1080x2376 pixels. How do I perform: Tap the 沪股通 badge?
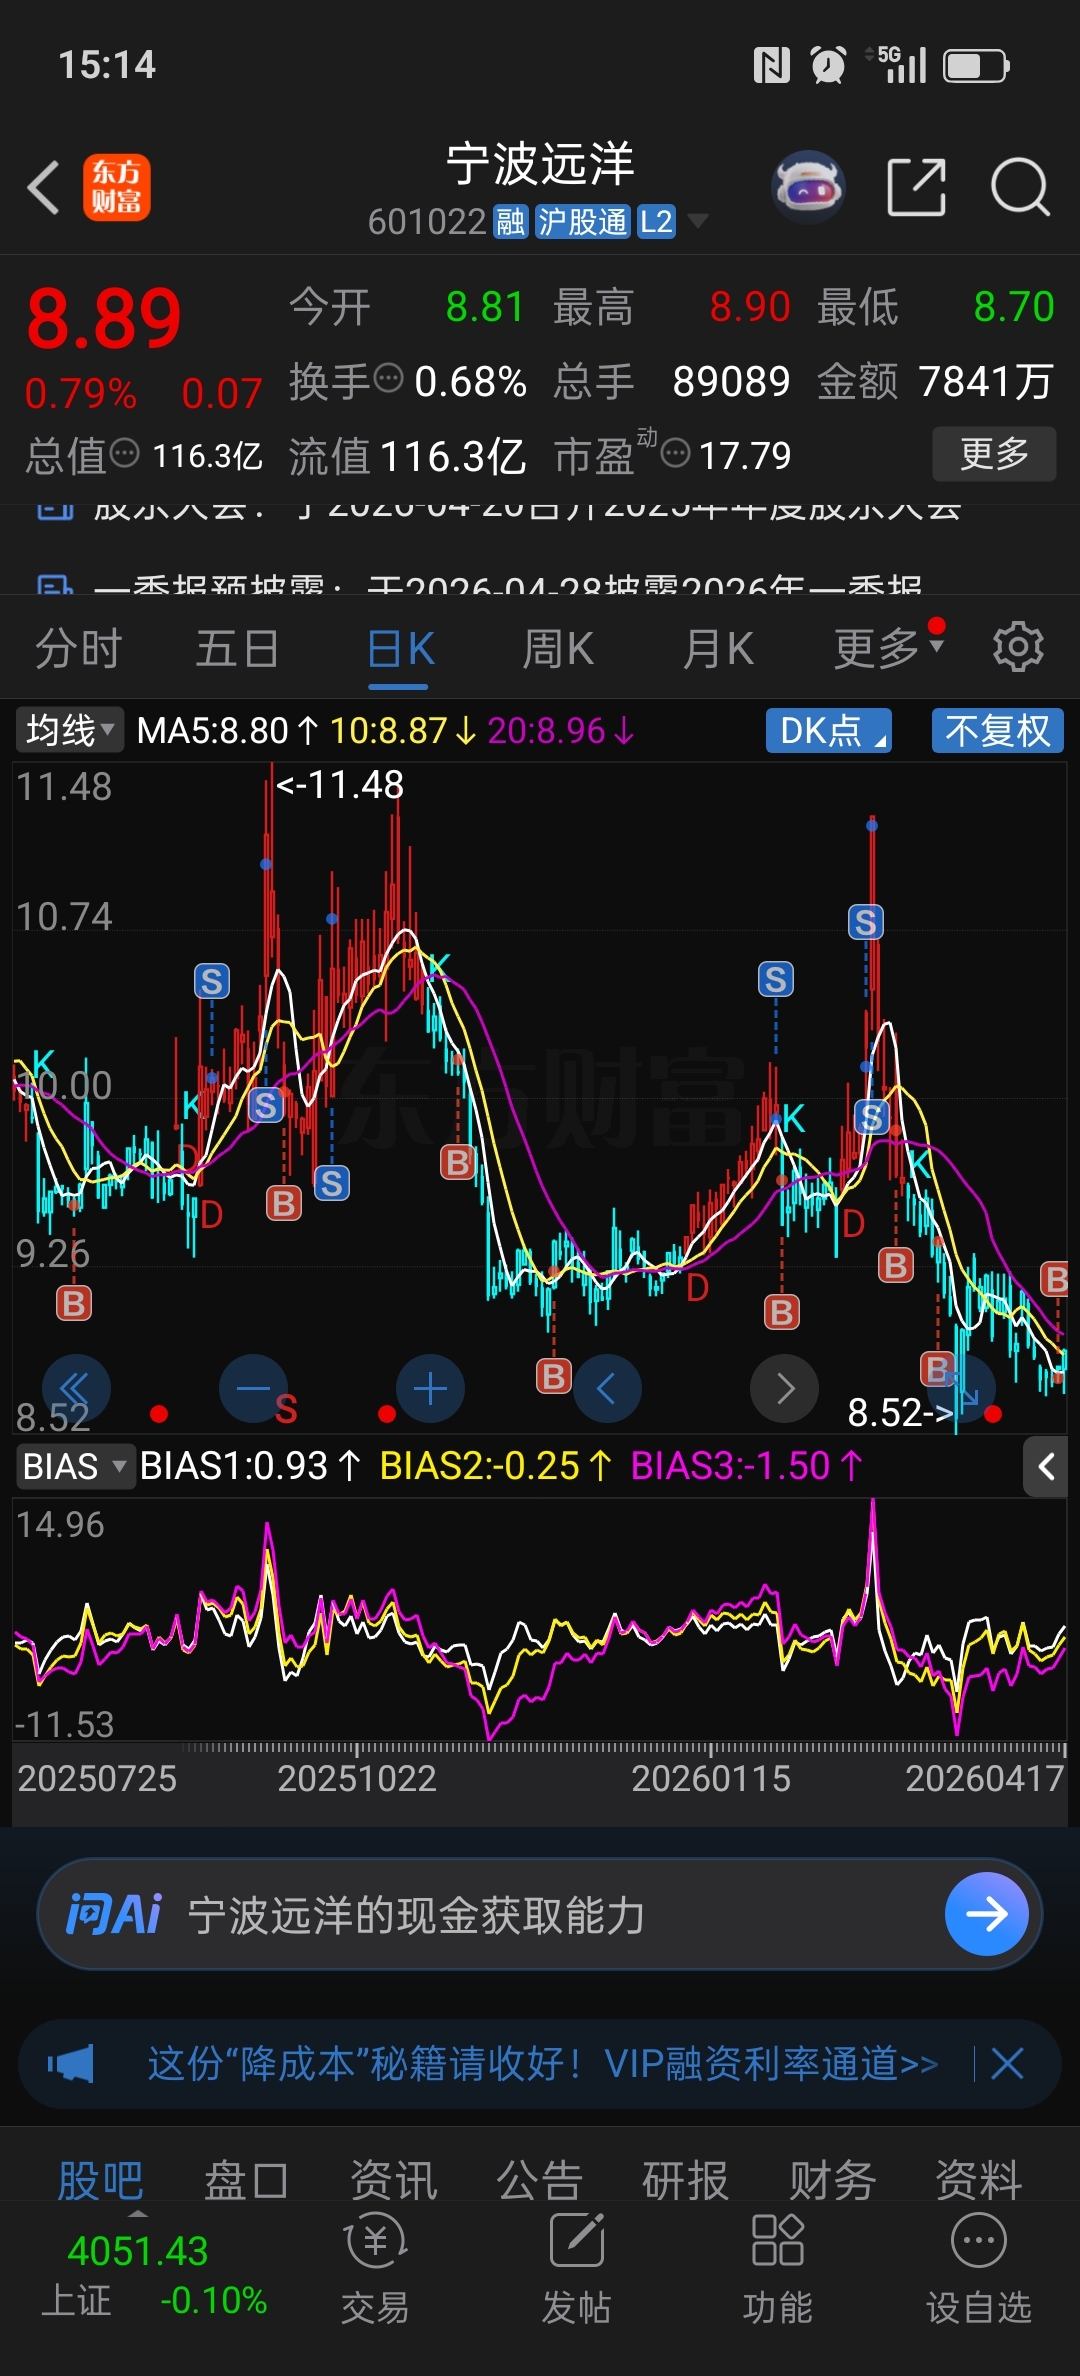click(582, 221)
